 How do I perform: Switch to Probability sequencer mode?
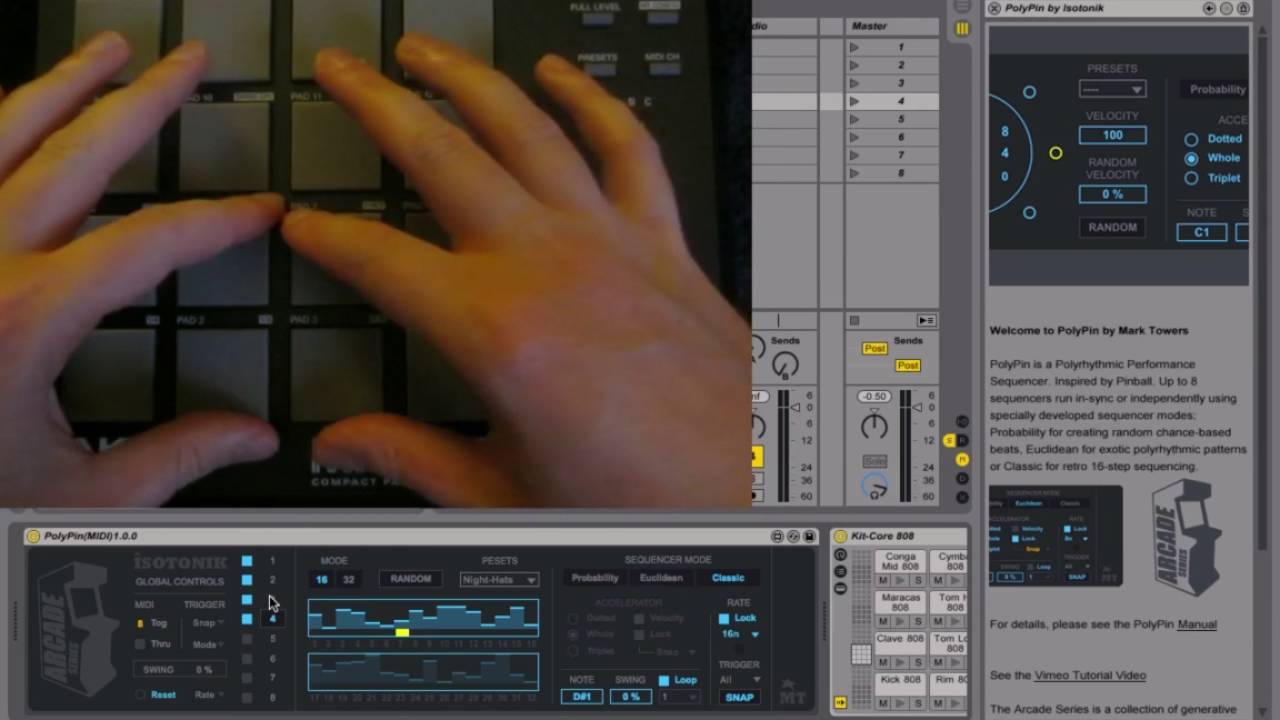click(x=595, y=578)
